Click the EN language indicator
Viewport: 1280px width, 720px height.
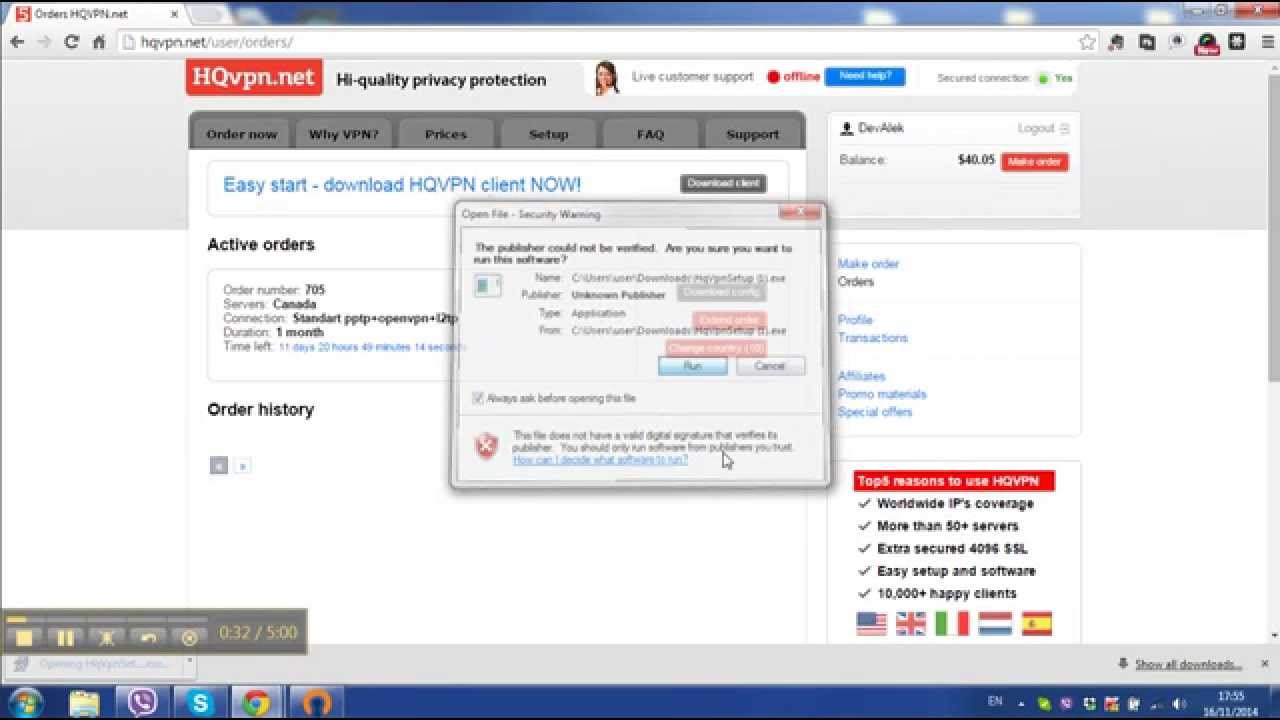coord(995,702)
